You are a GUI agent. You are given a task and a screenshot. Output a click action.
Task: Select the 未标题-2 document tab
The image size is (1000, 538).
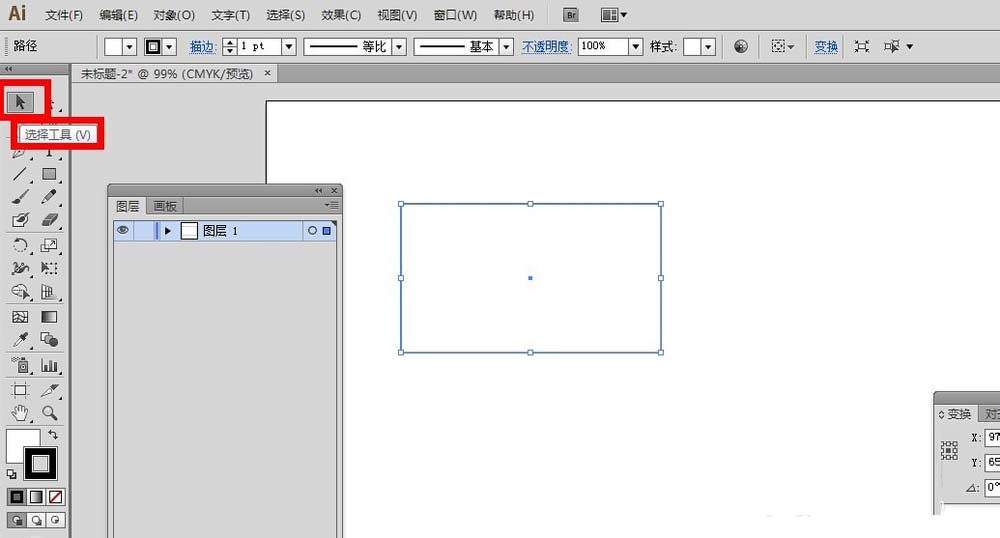pos(167,74)
